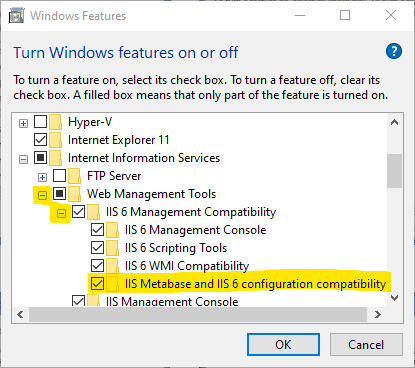Image resolution: width=415 pixels, height=368 pixels.
Task: Click the Windows Features title bar icon
Action: pos(17,16)
